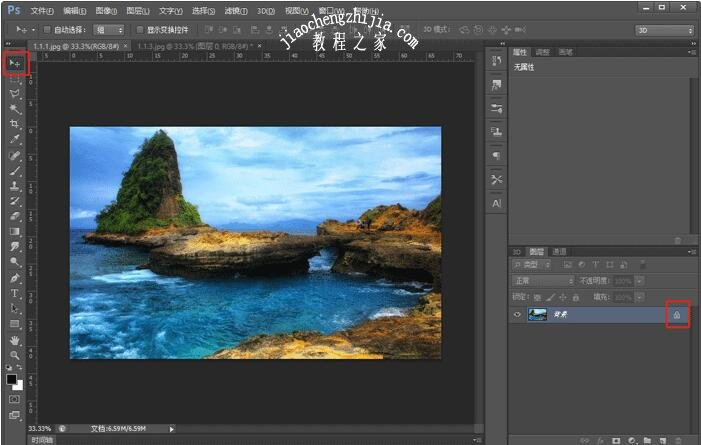Select the Eyedropper tool
The image size is (701, 445).
15,140
